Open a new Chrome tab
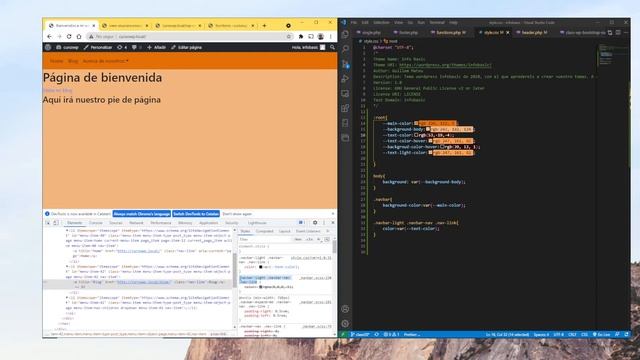 264,25
